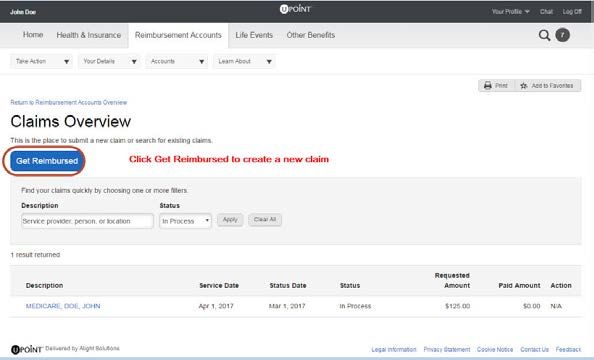Viewport: 594px width, 360px height.
Task: Click the Mar 1, 2017 status date
Action: click(287, 306)
